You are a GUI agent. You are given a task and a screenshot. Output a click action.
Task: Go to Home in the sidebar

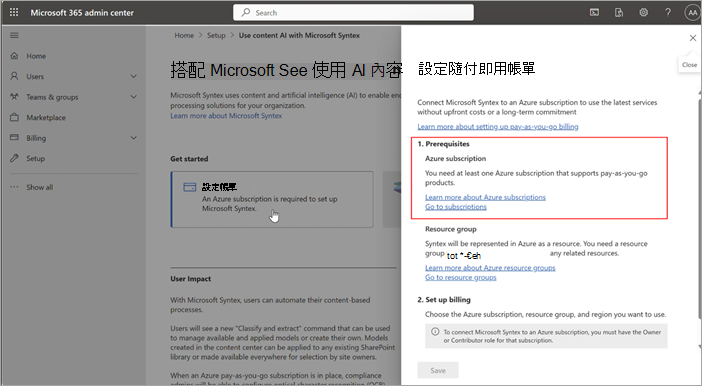click(36, 56)
